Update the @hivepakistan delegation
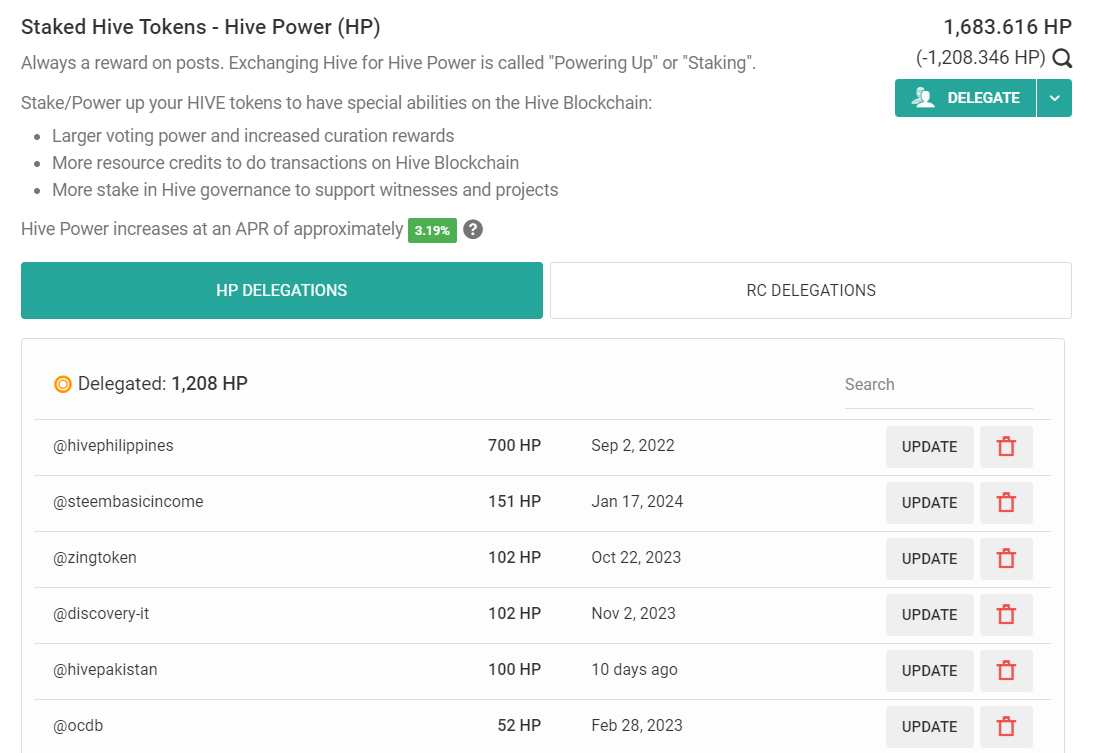Screen dimensions: 1098x753 coord(929,671)
